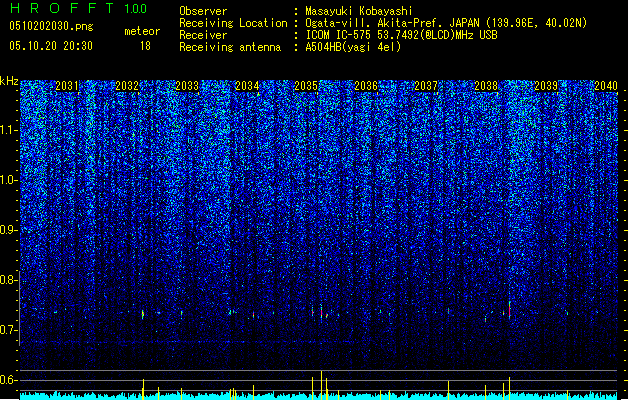This screenshot has width=629, height=400.
Task: Click the 2032 time marker
Action: [127, 86]
